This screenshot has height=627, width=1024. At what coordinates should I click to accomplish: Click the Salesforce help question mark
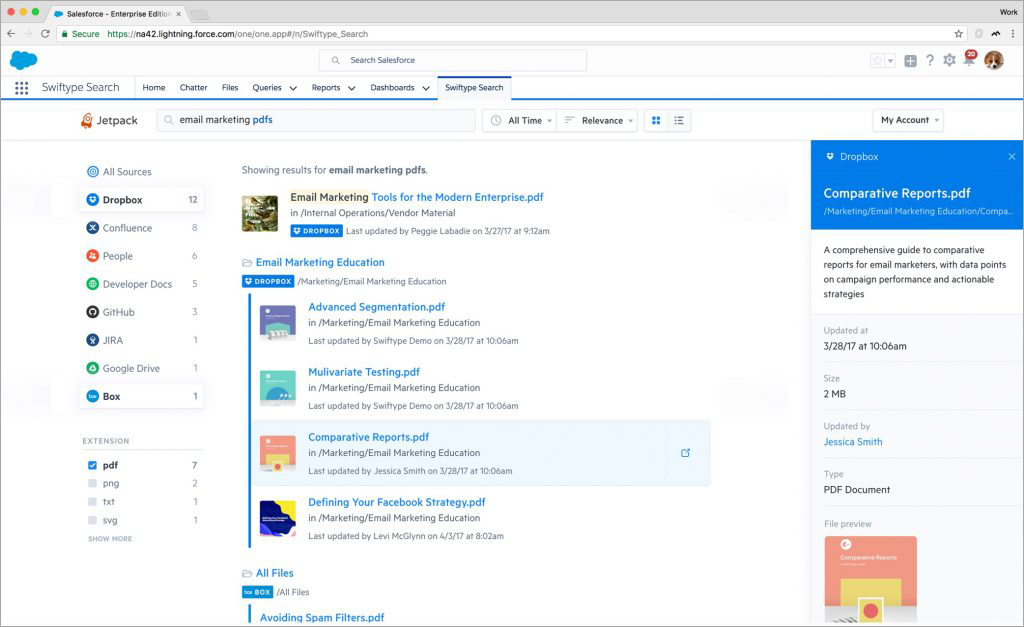point(930,61)
